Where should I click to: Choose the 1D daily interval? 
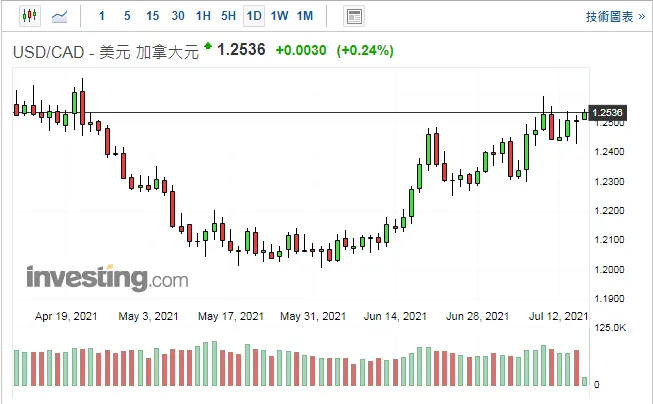[254, 16]
